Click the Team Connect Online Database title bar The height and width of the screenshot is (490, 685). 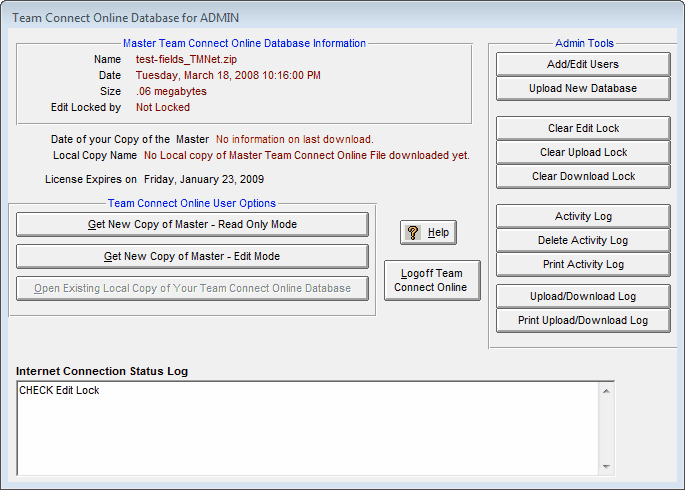point(300,17)
